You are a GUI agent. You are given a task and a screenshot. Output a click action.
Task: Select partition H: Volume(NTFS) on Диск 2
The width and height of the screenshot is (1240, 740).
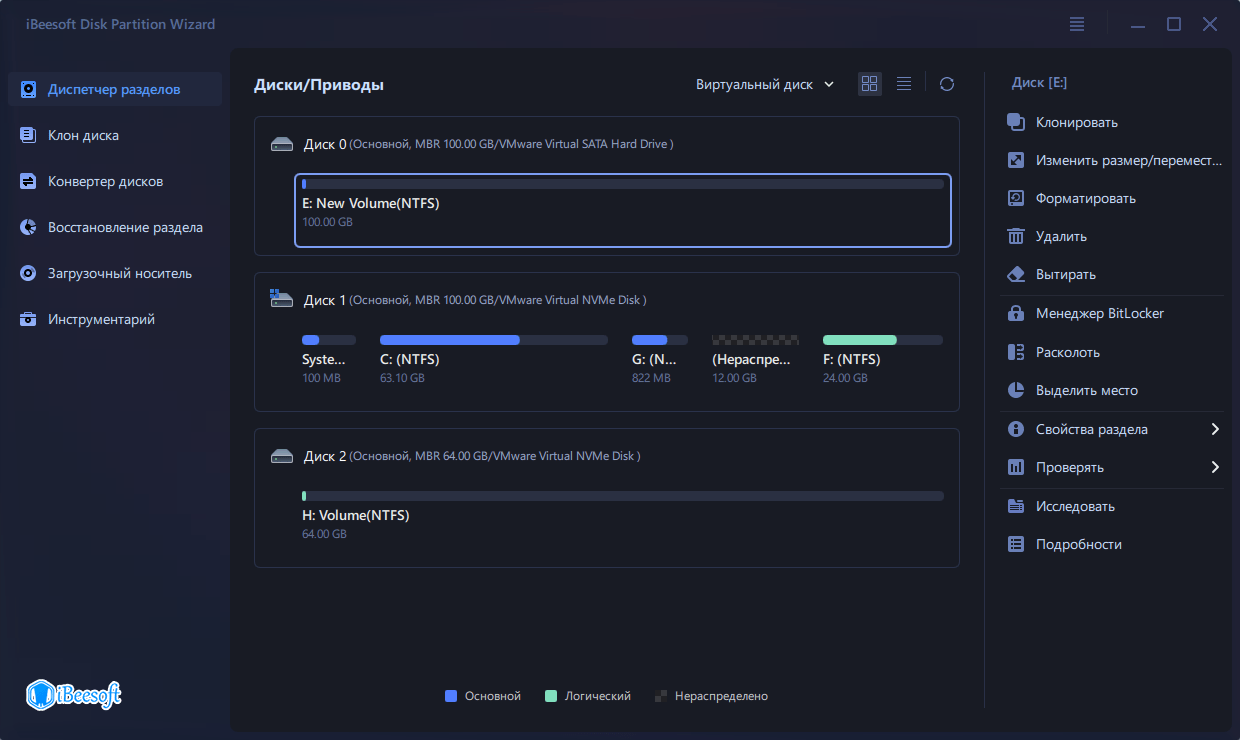click(x=622, y=512)
